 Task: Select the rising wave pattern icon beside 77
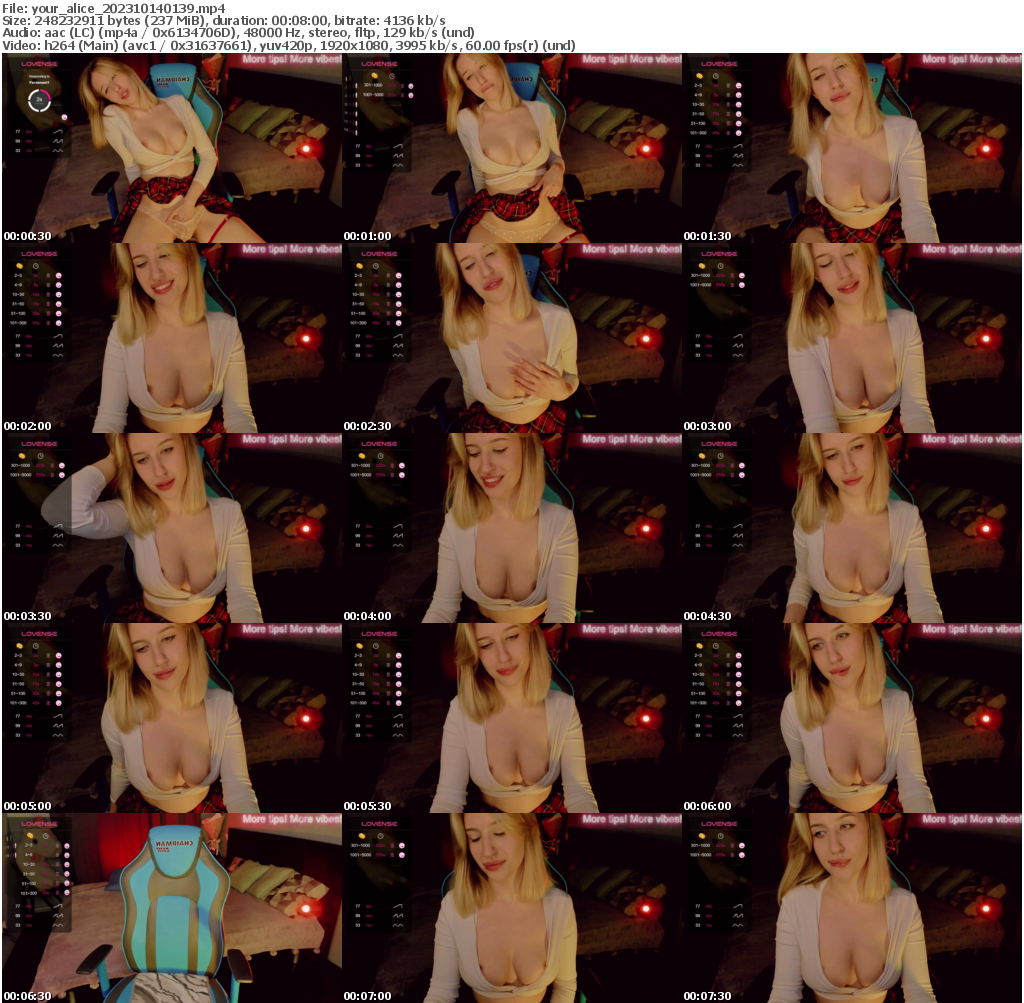tap(739, 146)
